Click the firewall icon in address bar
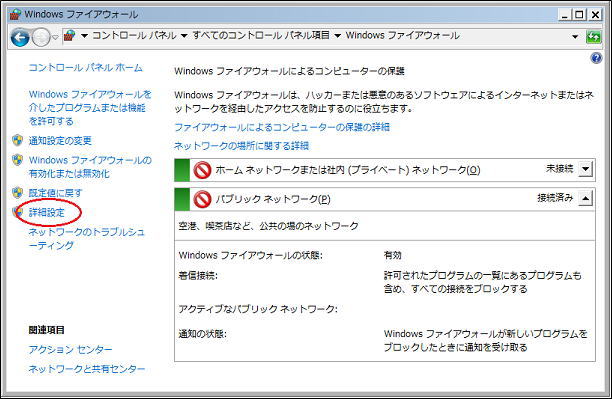 [x=69, y=36]
